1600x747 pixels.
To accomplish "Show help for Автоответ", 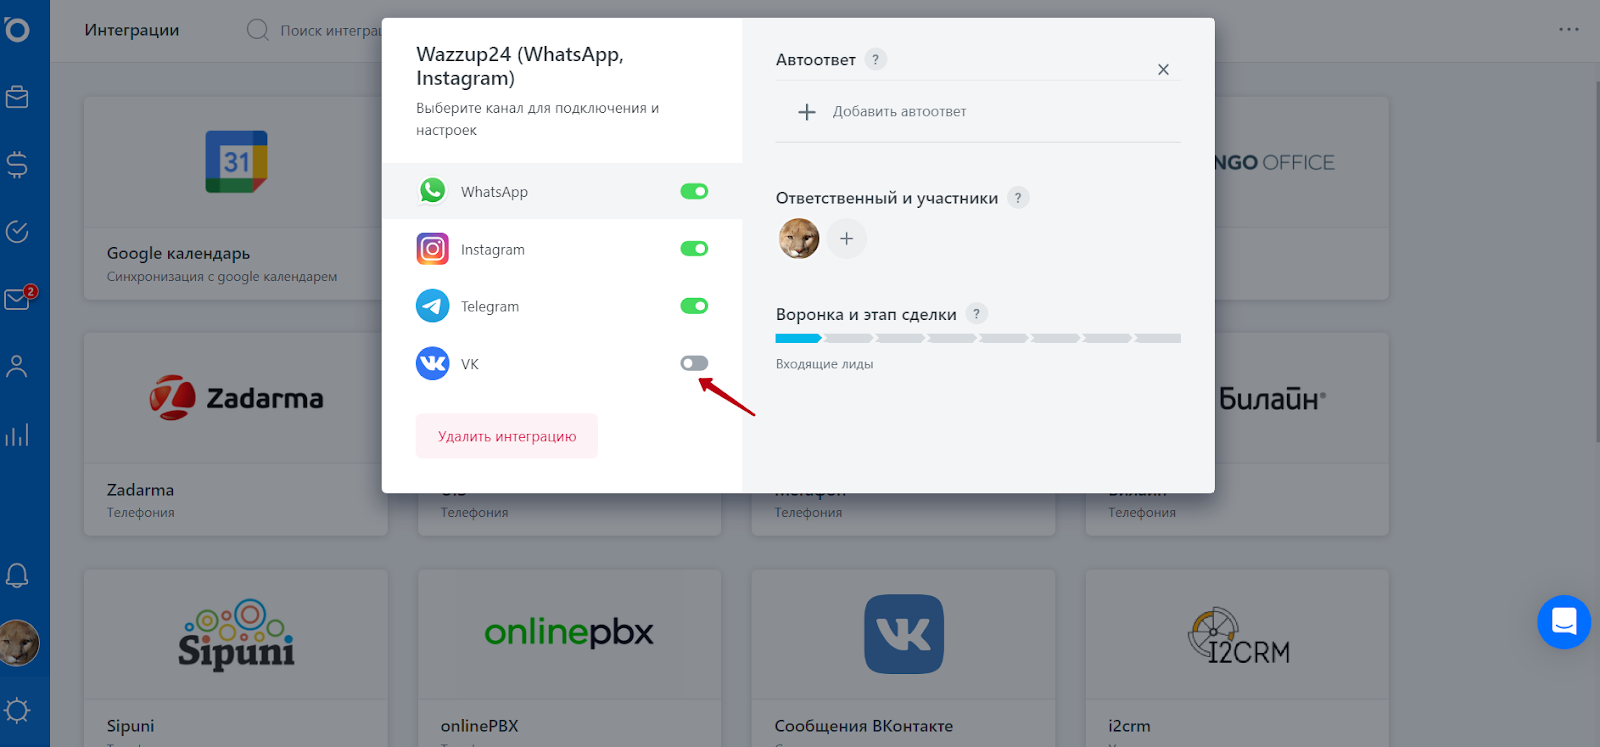I will pos(875,59).
